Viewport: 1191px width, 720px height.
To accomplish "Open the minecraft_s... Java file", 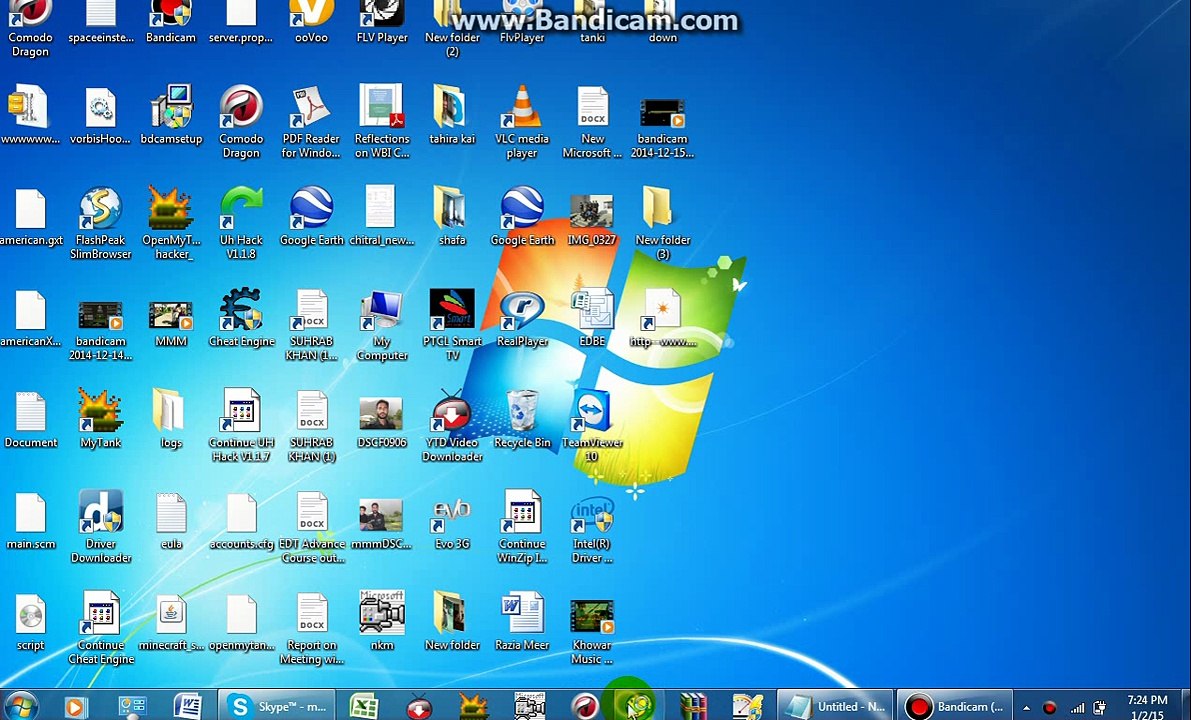I will pyautogui.click(x=172, y=621).
